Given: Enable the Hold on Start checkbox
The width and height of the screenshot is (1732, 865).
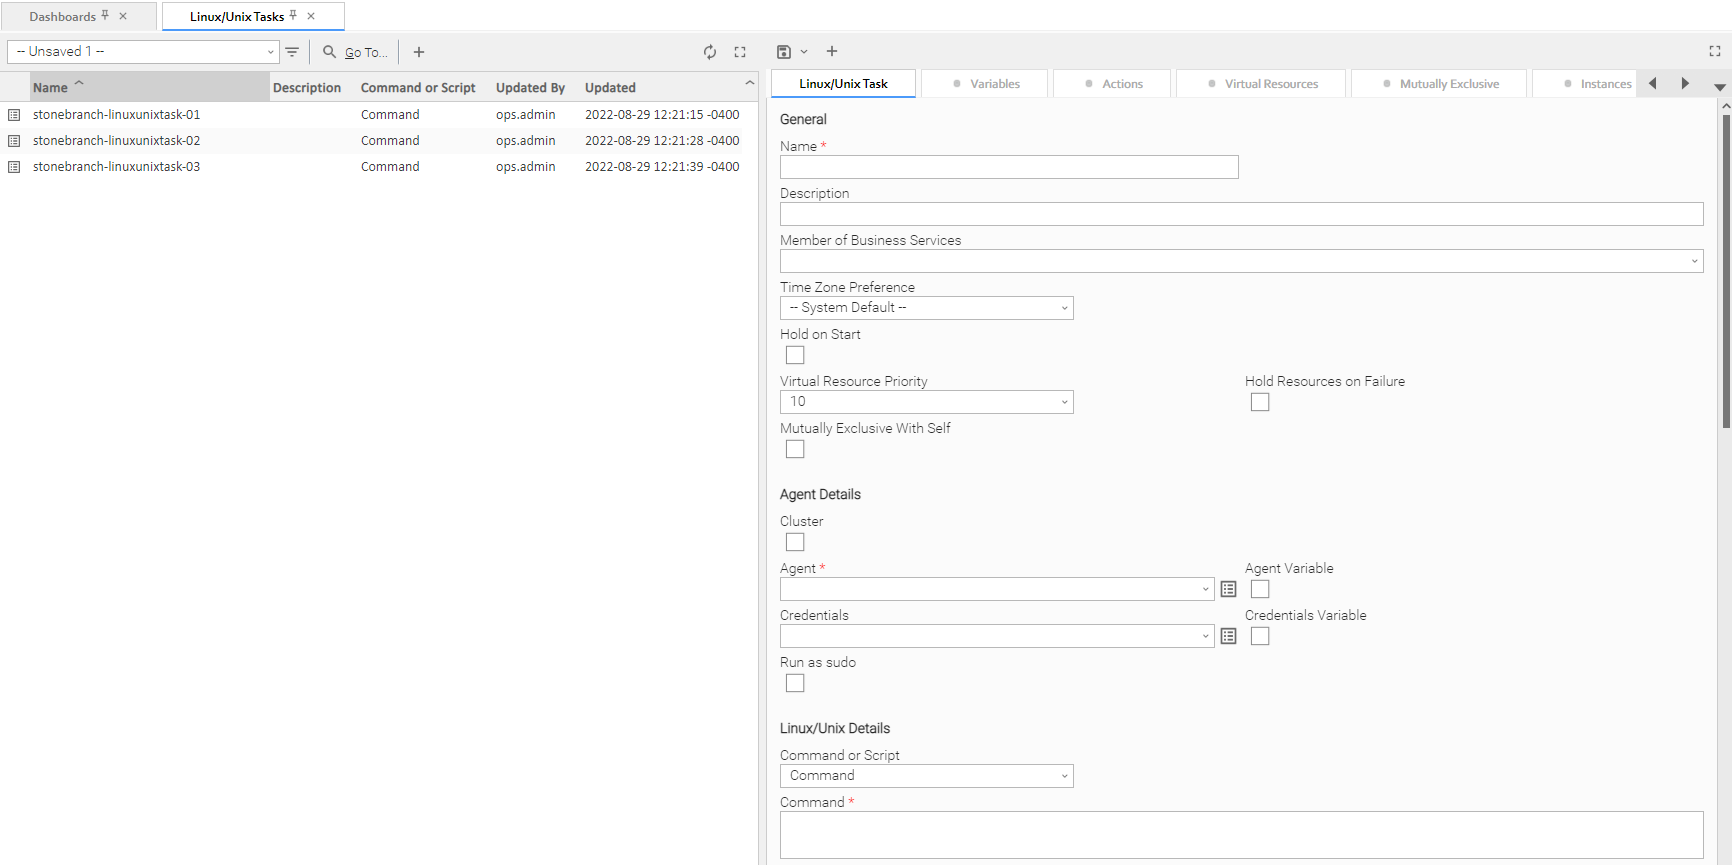Looking at the screenshot, I should tap(795, 355).
